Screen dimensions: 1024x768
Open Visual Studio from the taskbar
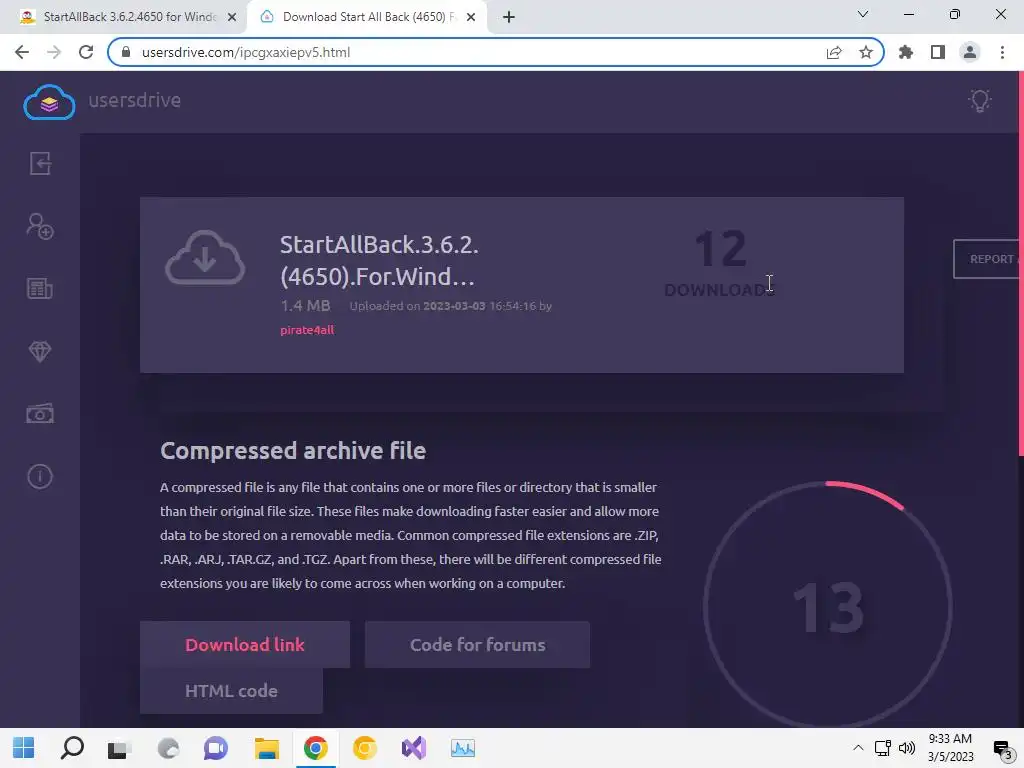click(x=413, y=748)
